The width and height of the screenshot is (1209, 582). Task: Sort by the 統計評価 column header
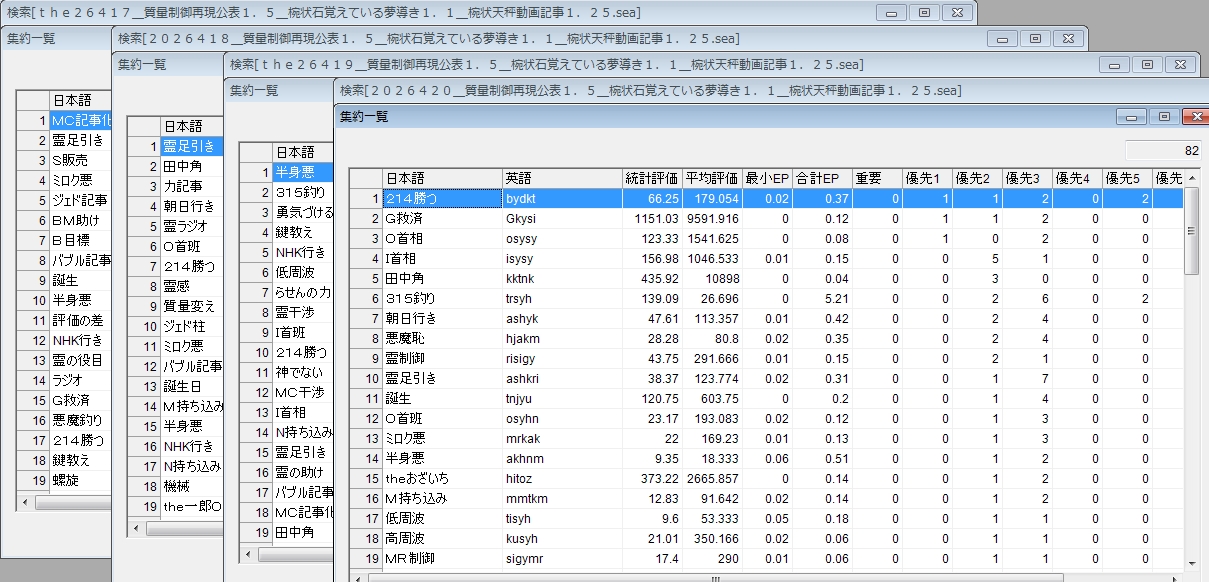(x=652, y=178)
